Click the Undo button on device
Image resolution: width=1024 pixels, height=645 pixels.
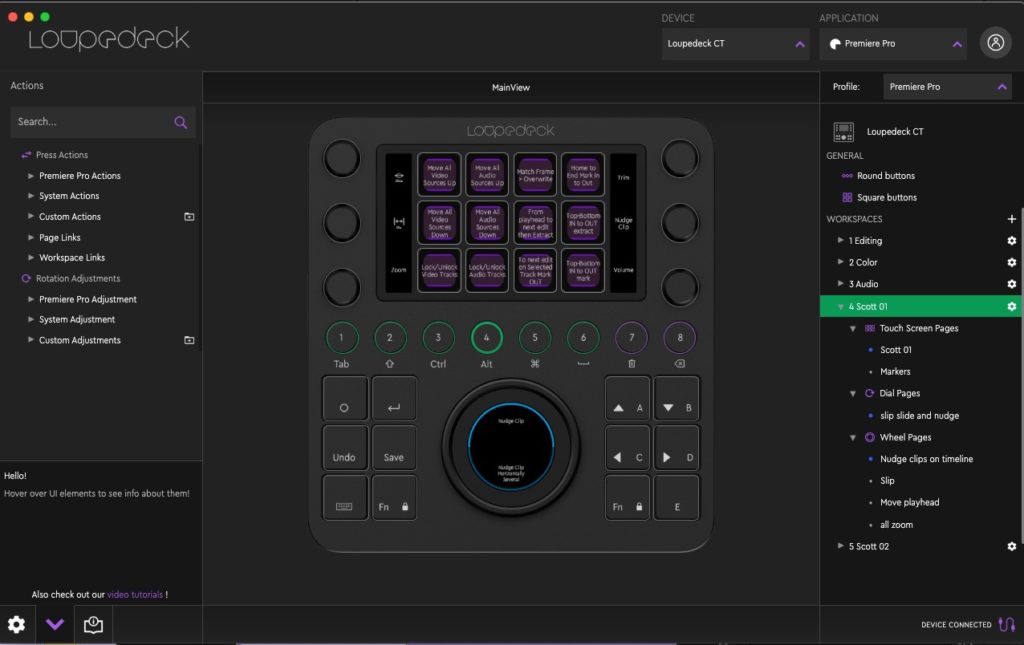(344, 448)
